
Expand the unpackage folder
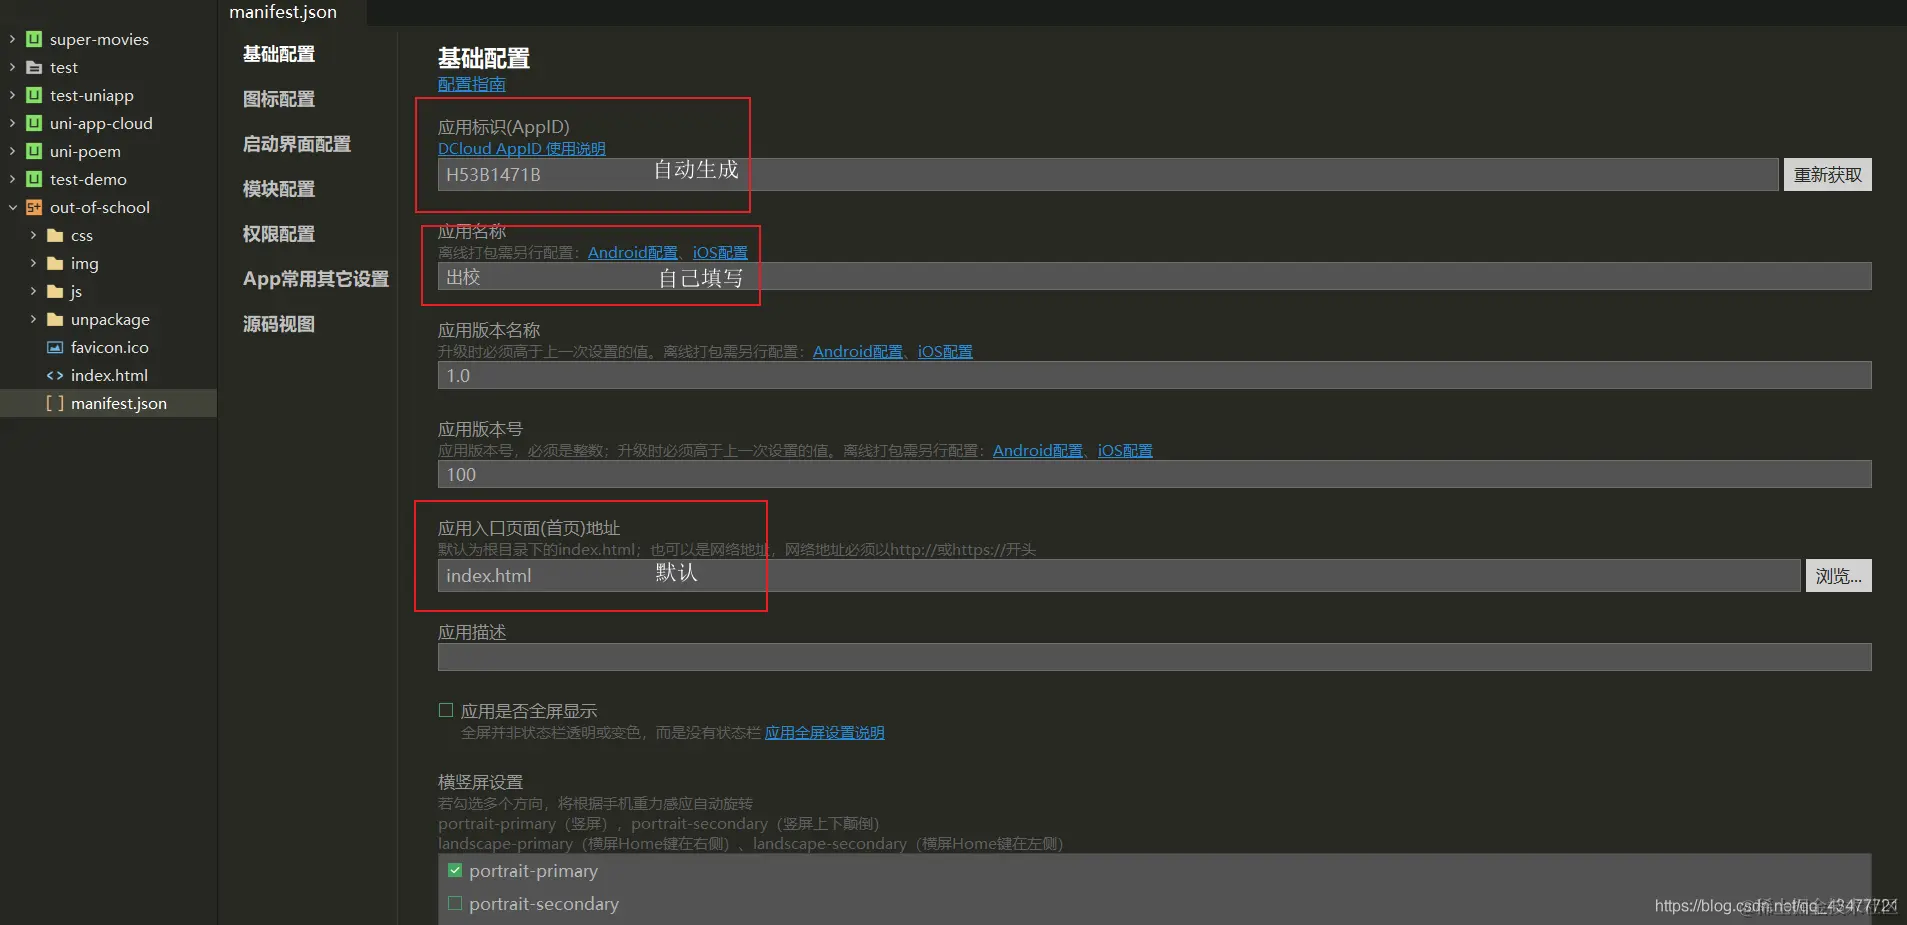click(33, 319)
